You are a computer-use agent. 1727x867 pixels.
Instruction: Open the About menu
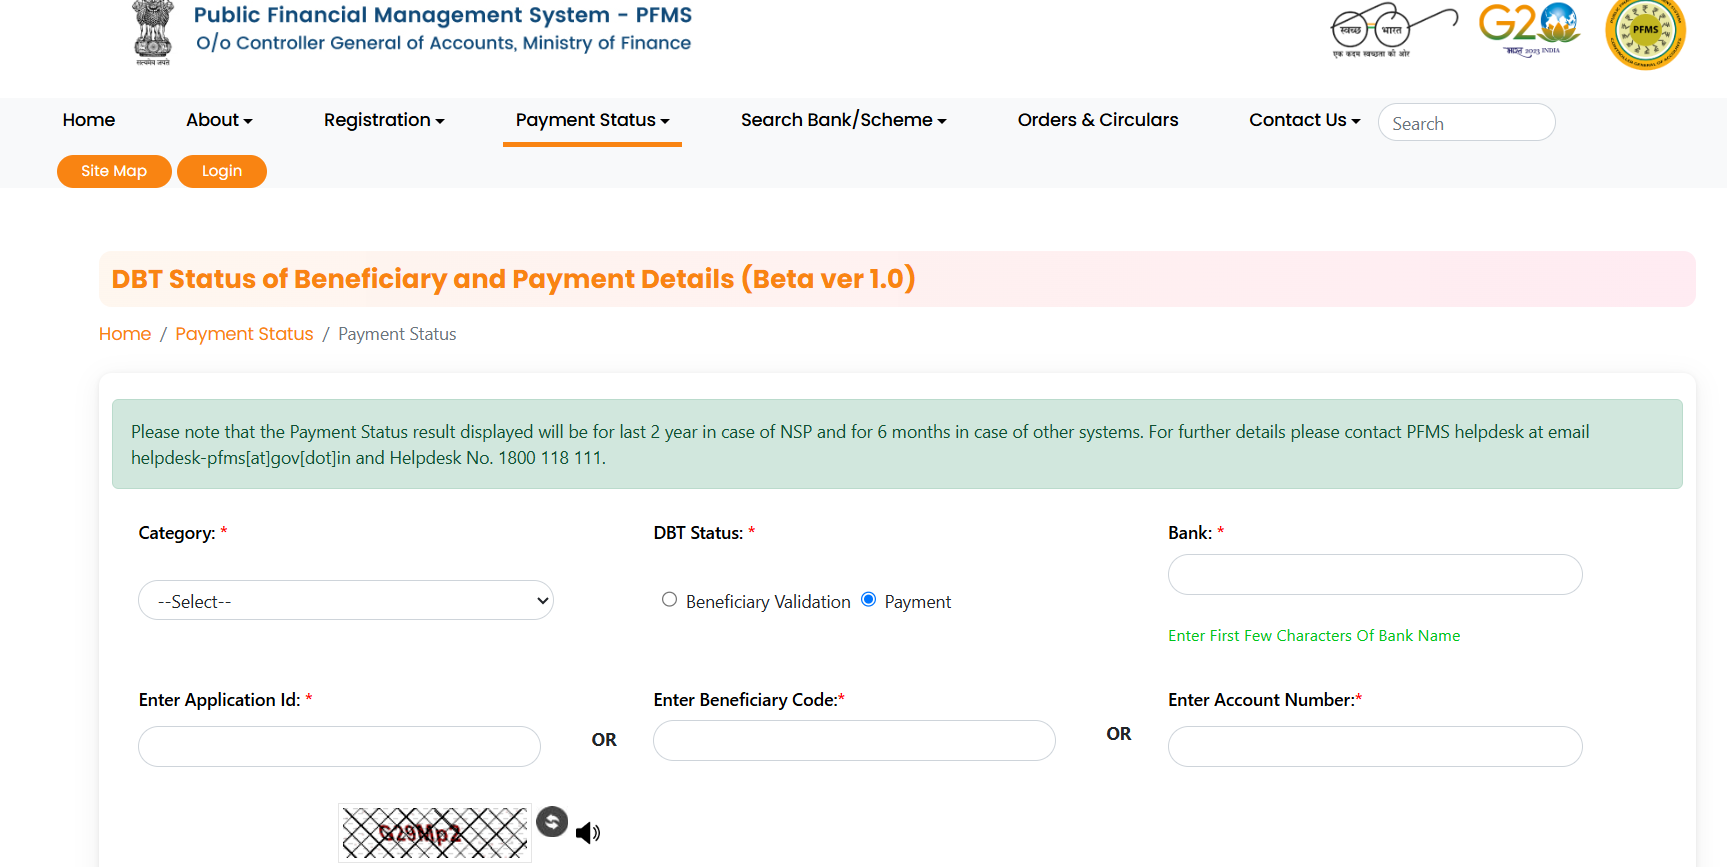tap(219, 120)
